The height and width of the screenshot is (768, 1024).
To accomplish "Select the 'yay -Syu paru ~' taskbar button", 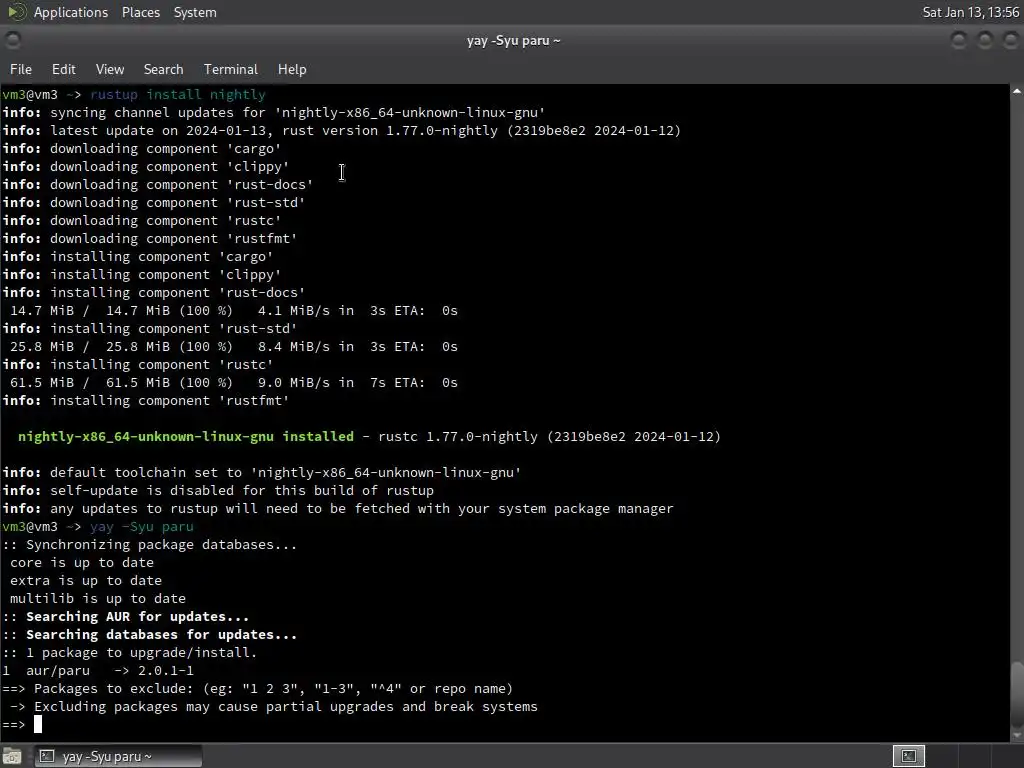I will (x=118, y=756).
